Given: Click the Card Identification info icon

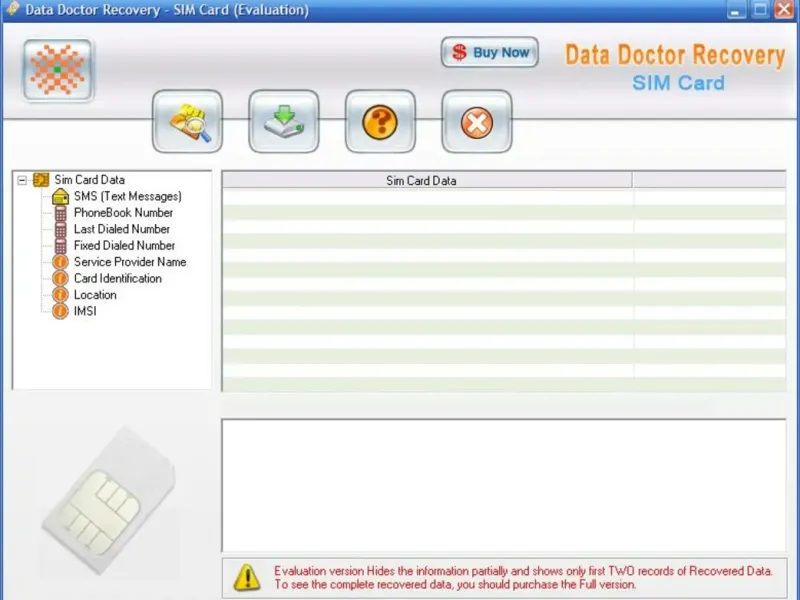Looking at the screenshot, I should 60,278.
